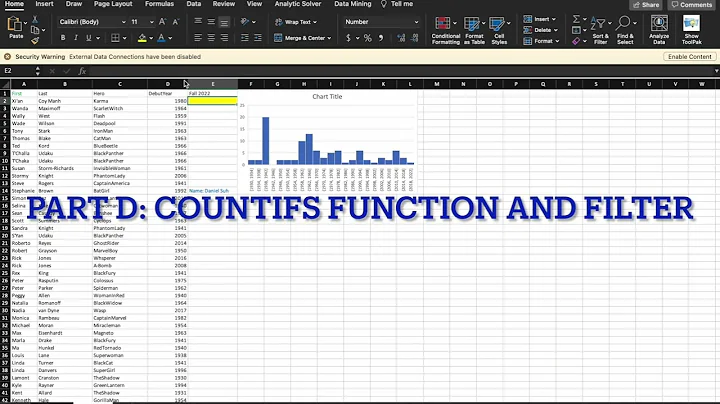Viewport: 720px width, 404px height.
Task: Select the yellow highlighted cell E2
Action: [213, 101]
